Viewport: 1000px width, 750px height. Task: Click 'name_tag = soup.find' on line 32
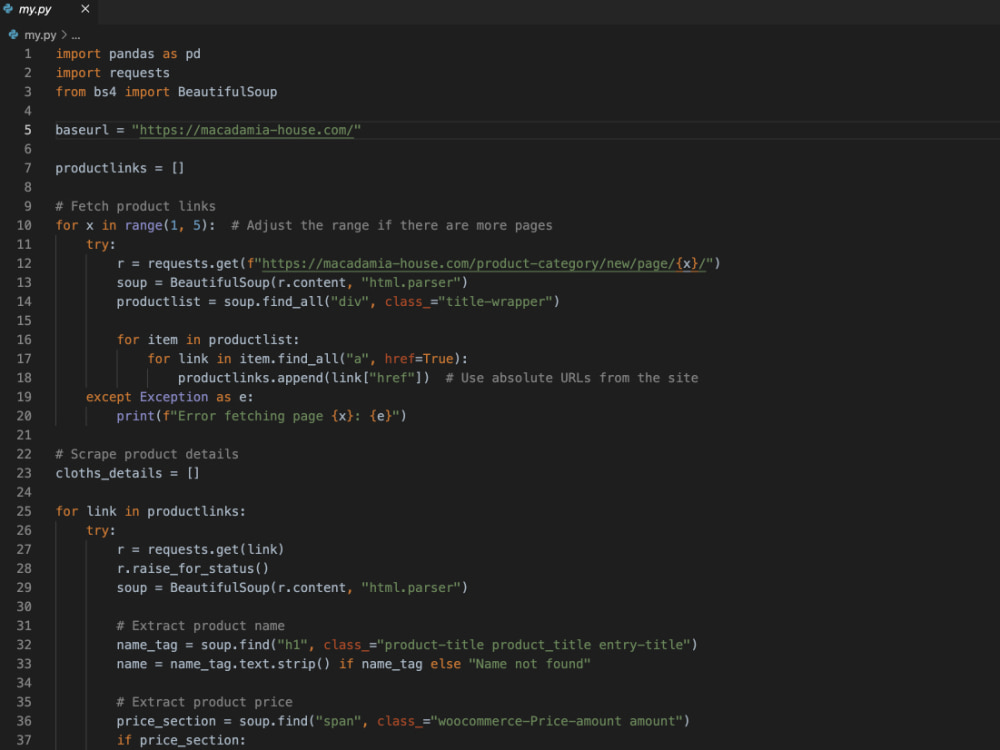(193, 645)
